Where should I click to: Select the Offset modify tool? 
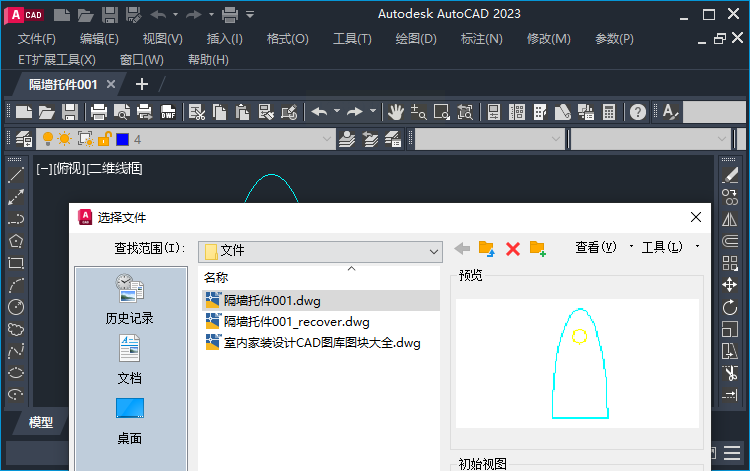(x=730, y=241)
